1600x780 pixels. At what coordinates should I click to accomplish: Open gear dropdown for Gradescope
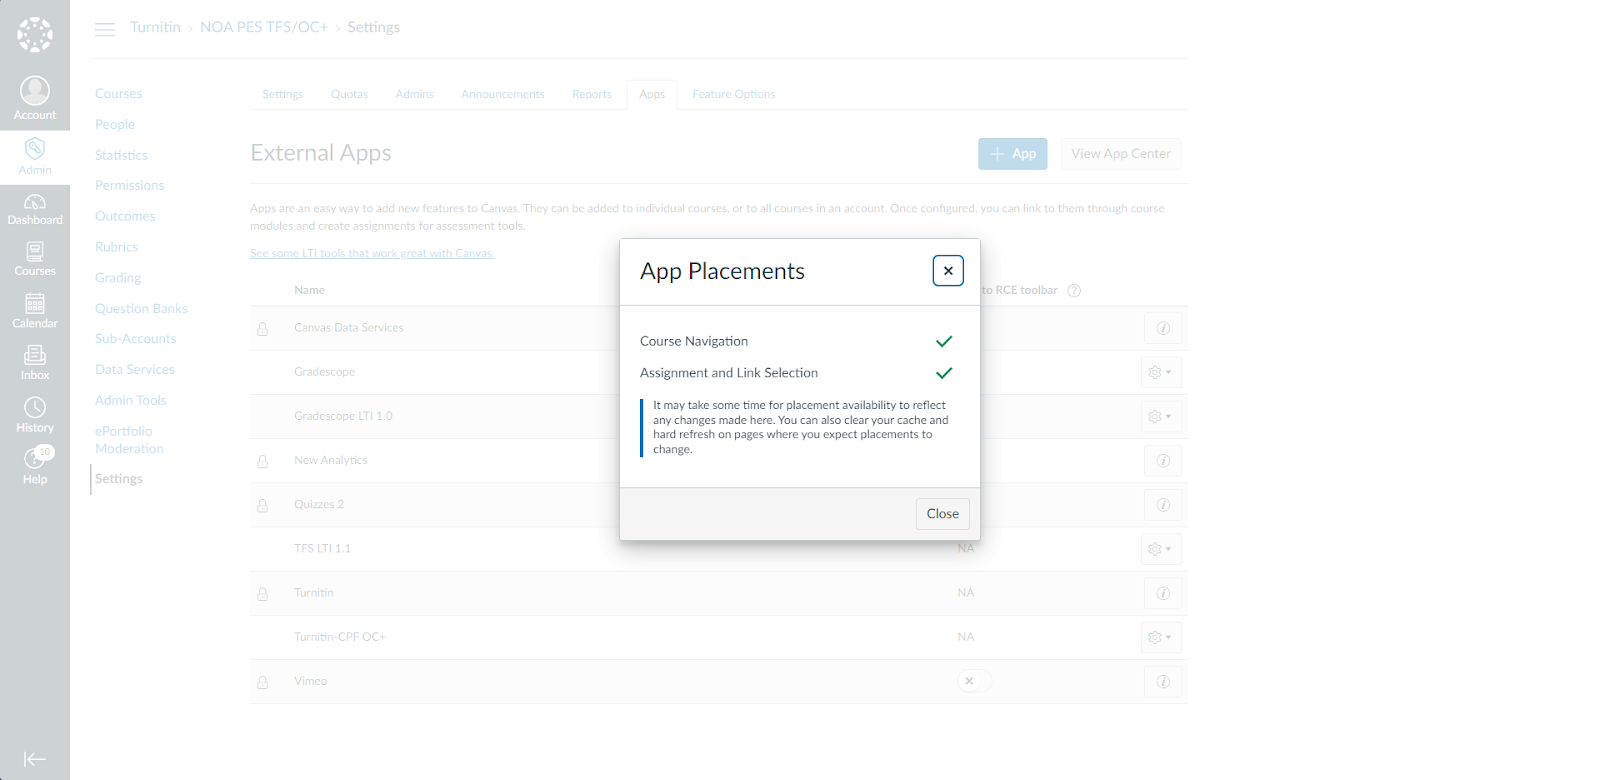point(1161,373)
